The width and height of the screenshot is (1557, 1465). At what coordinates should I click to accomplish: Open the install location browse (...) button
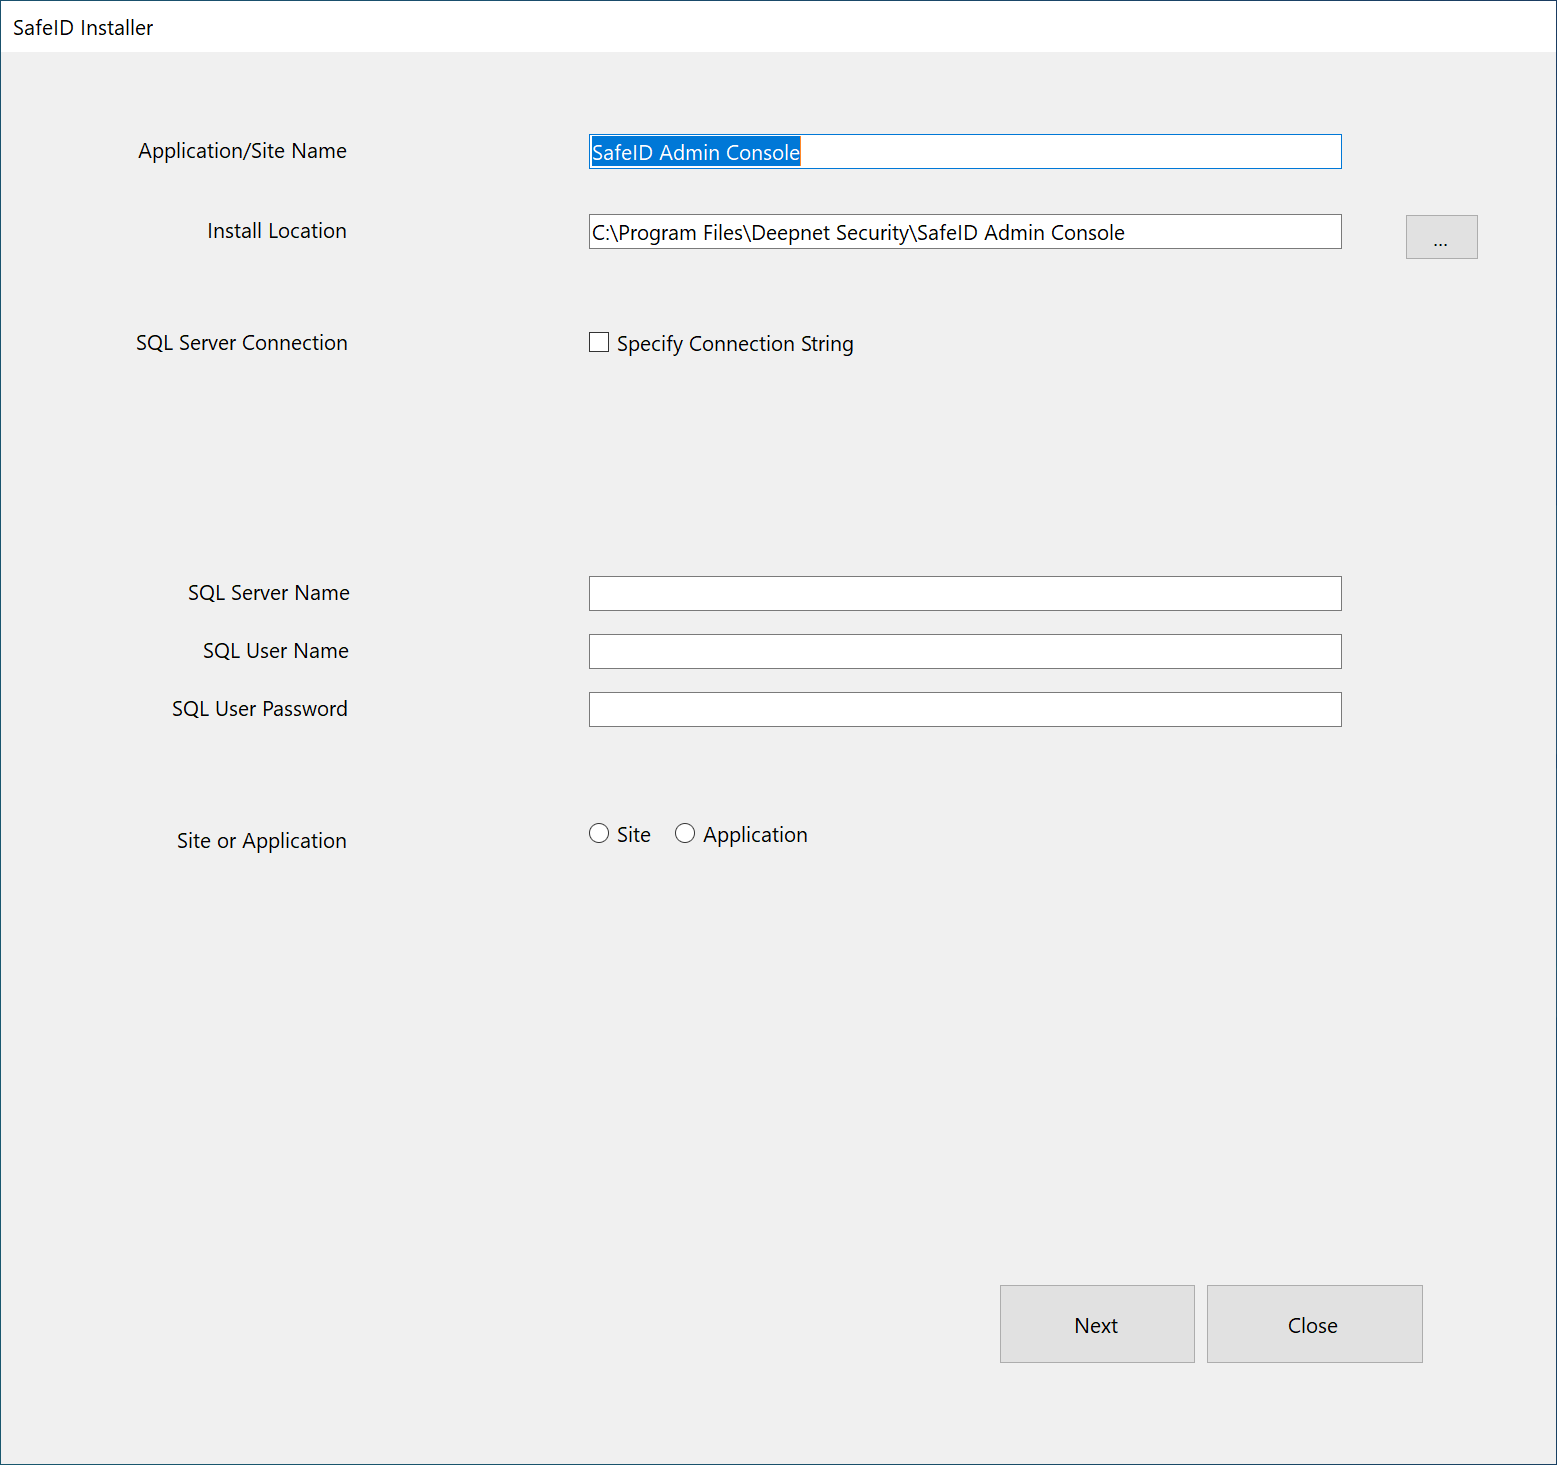point(1440,238)
